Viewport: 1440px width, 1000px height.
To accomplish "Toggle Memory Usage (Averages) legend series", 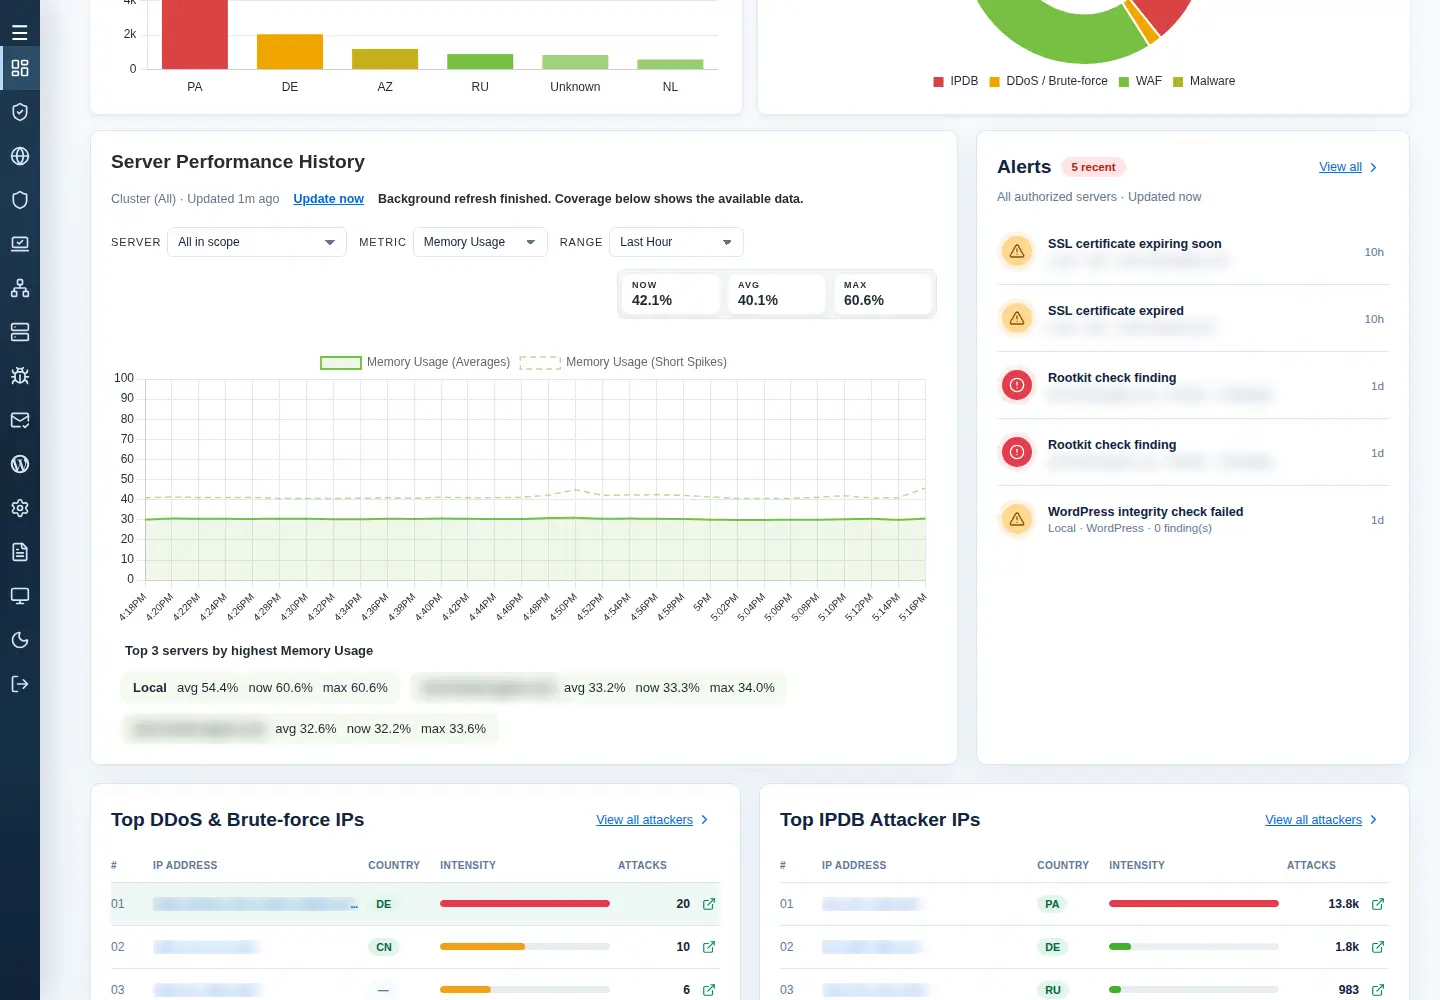I will (415, 362).
